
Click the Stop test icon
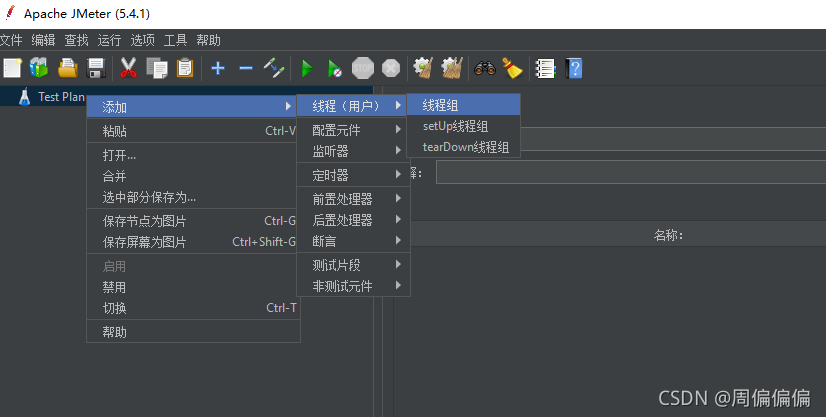tap(362, 68)
